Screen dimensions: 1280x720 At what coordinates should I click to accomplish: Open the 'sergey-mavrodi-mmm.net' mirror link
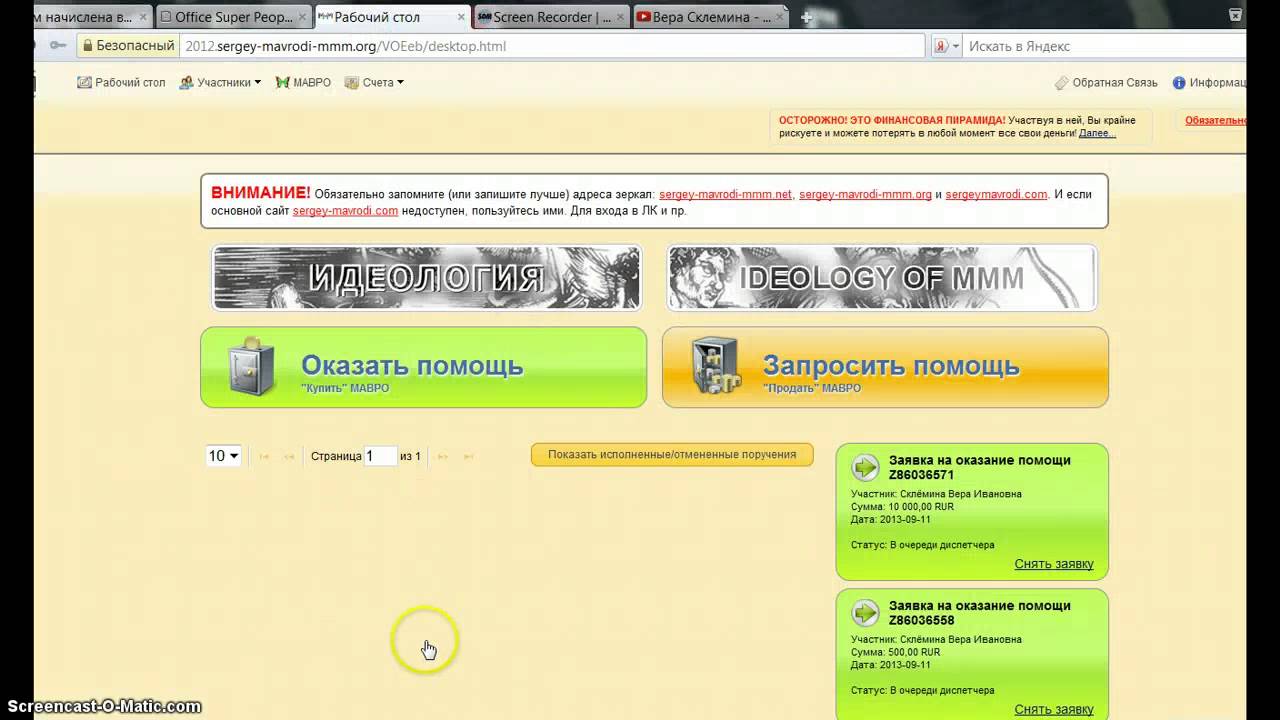point(725,194)
